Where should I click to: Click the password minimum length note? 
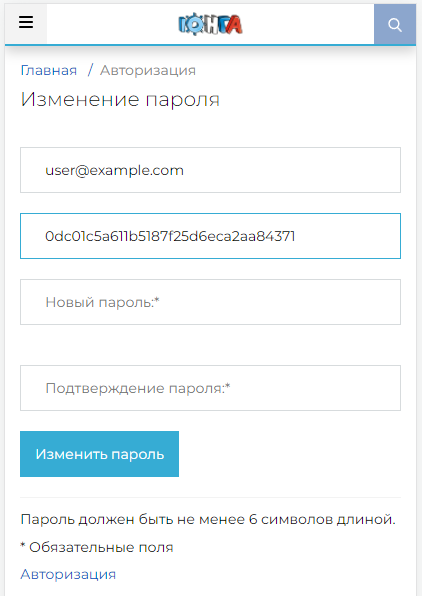pyautogui.click(x=208, y=519)
